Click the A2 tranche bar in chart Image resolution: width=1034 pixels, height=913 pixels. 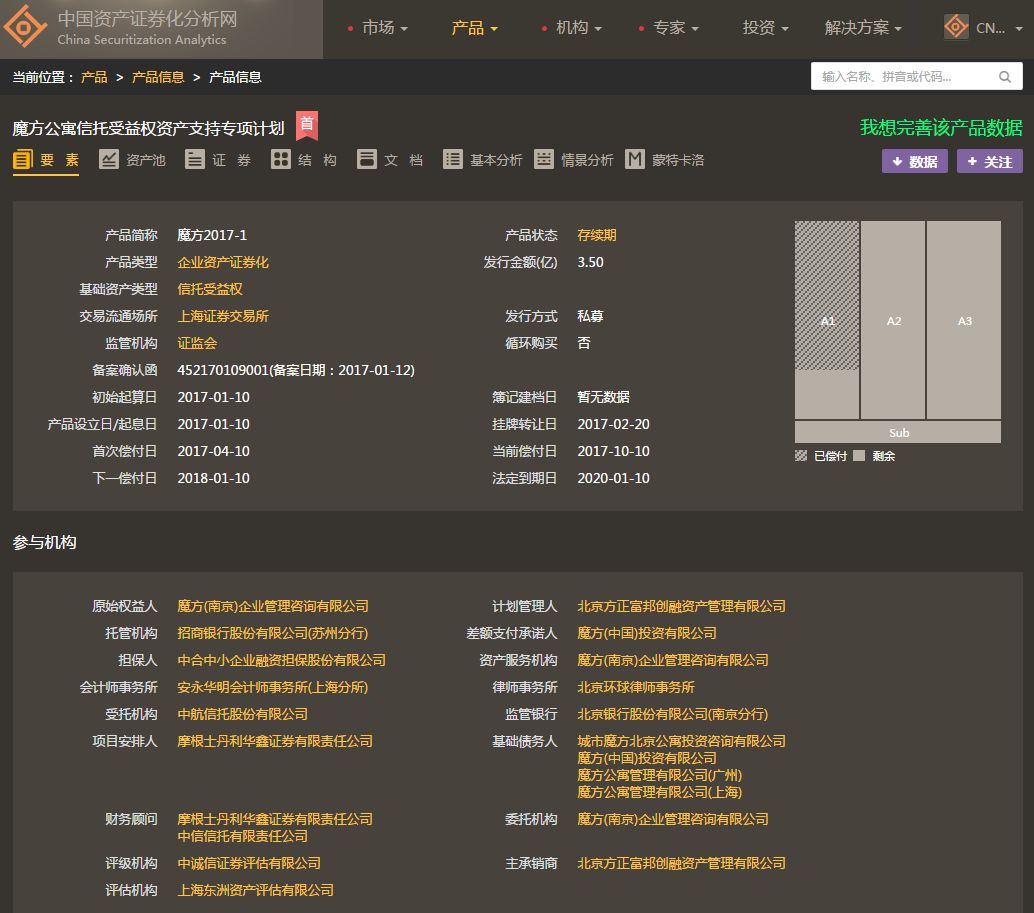893,320
